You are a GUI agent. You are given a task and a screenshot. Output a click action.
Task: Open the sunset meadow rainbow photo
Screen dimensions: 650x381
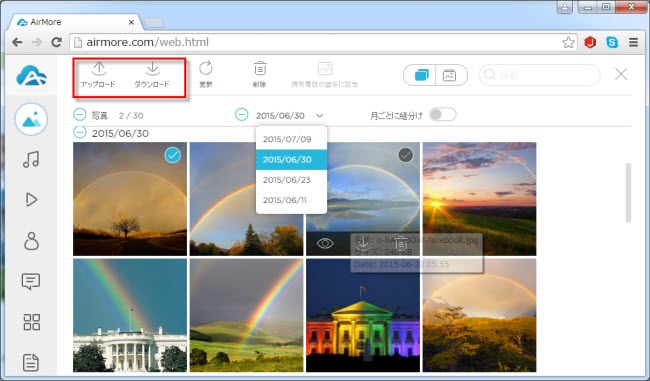[x=479, y=199]
